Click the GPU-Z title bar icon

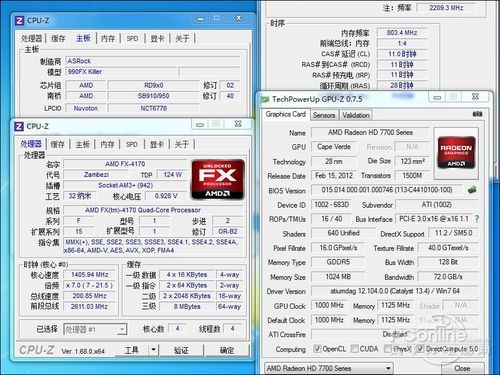265,99
